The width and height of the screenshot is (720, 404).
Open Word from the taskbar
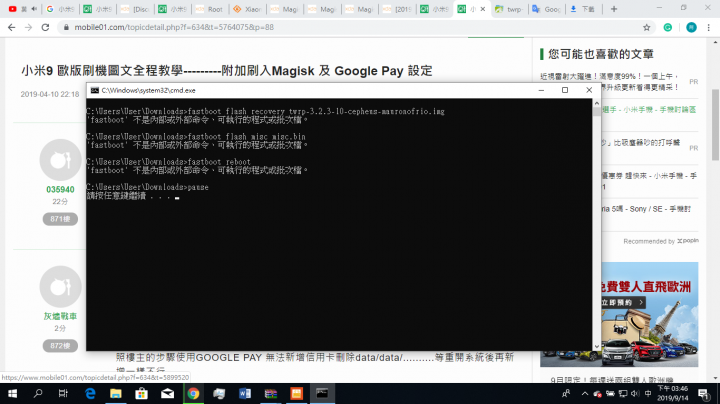(245, 393)
